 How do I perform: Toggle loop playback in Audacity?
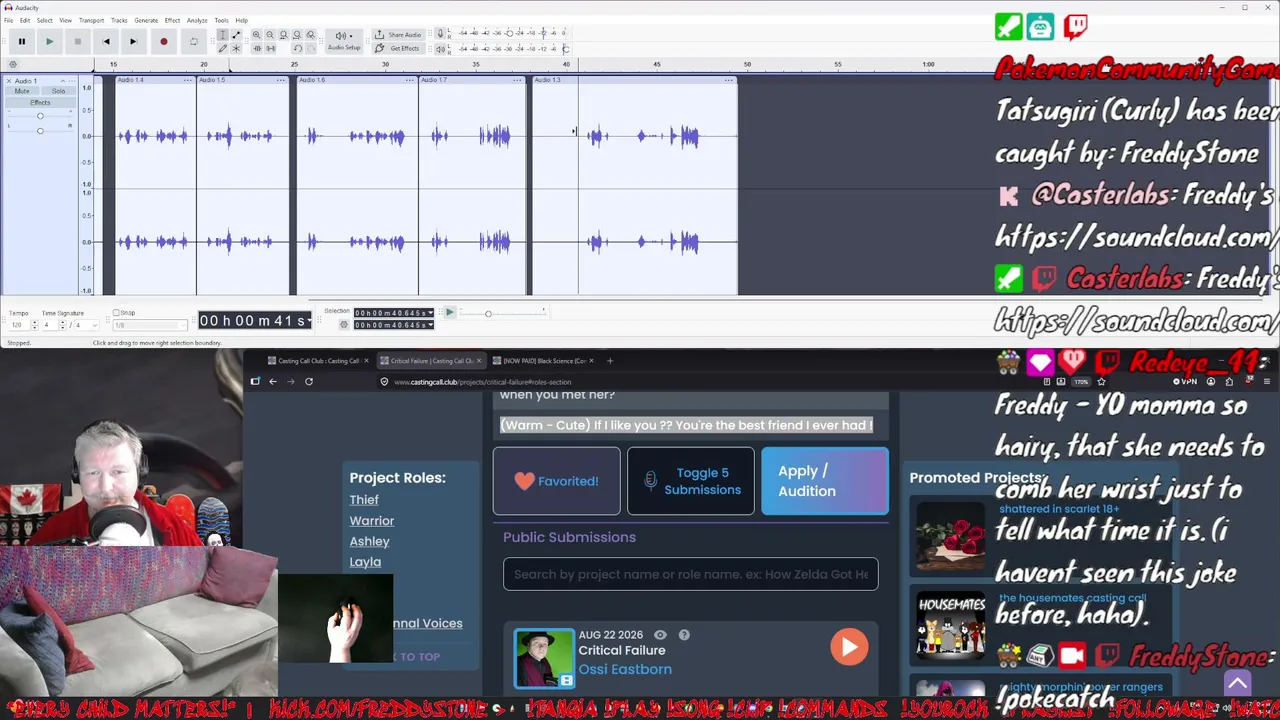193,41
